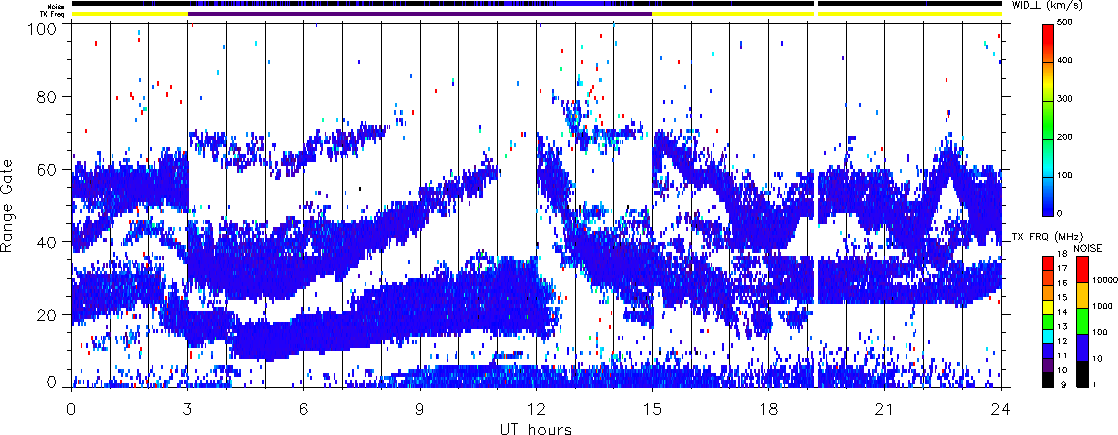This screenshot has width=1118, height=435.
Task: Click the 'Noise' label at top left
Action: click(53, 5)
